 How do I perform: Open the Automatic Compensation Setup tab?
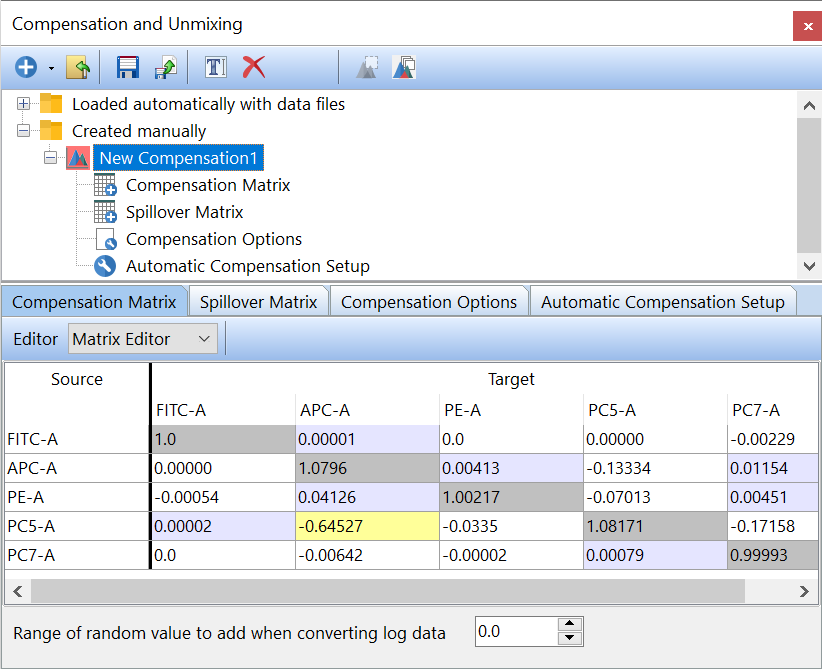[662, 302]
